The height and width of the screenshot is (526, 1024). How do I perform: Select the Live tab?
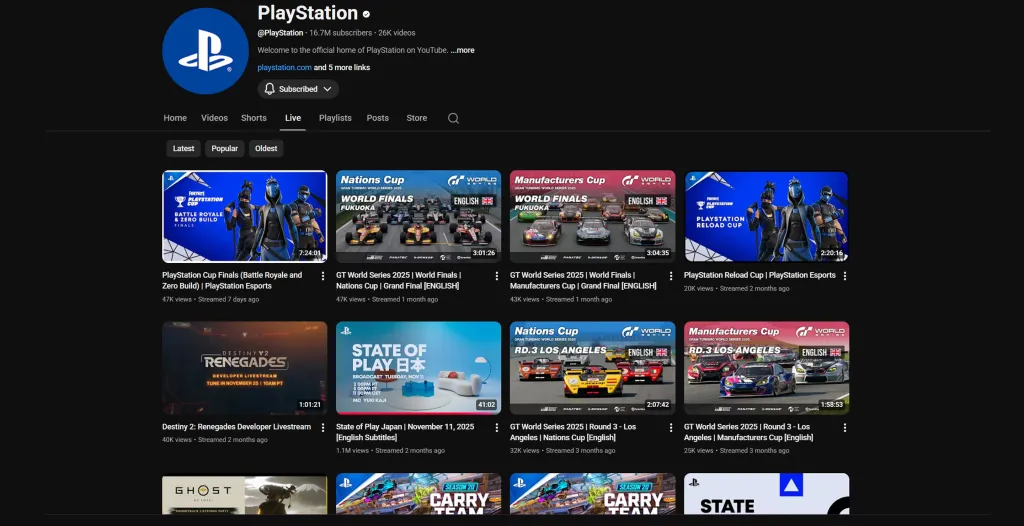click(293, 118)
